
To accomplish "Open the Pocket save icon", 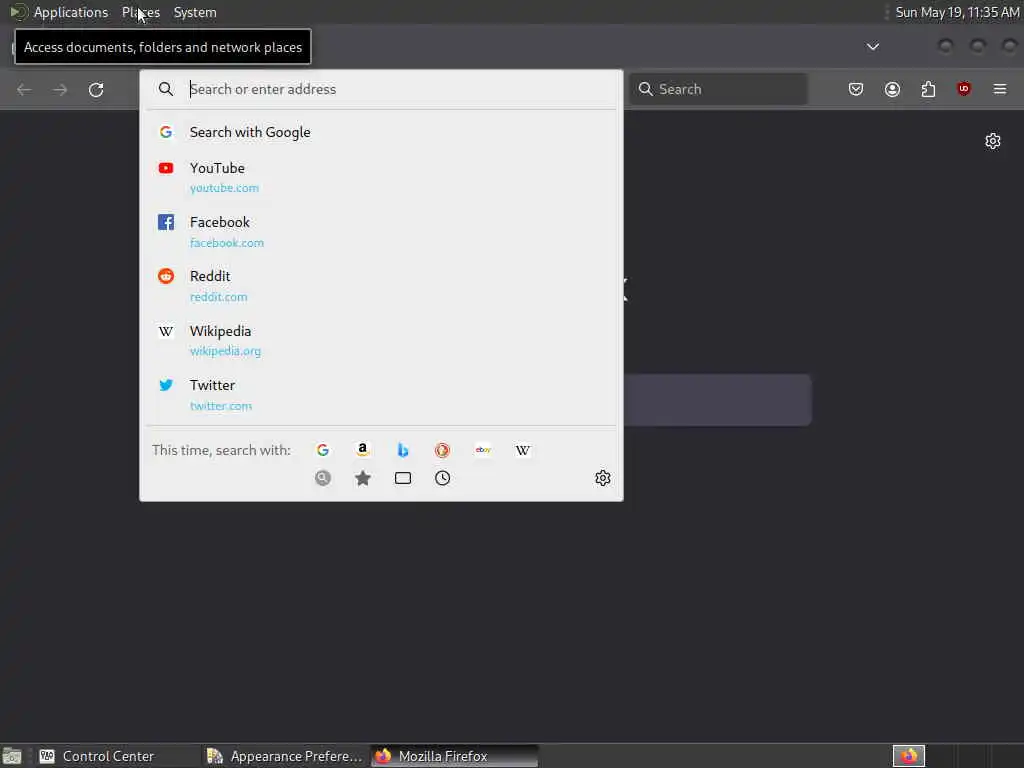I will [856, 89].
